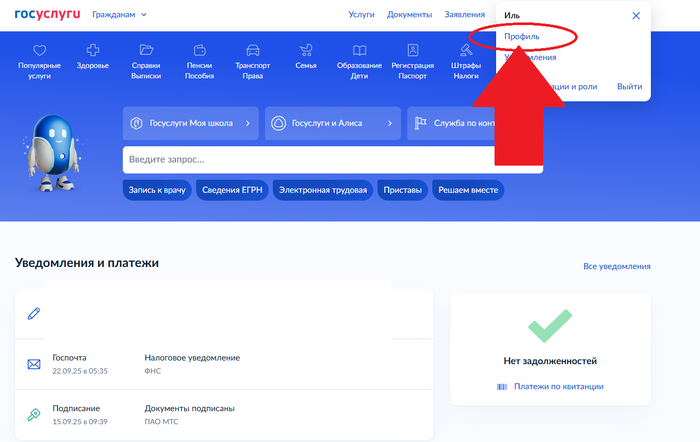Select the Транспорт Права car icon
The image size is (700, 442).
point(252,50)
